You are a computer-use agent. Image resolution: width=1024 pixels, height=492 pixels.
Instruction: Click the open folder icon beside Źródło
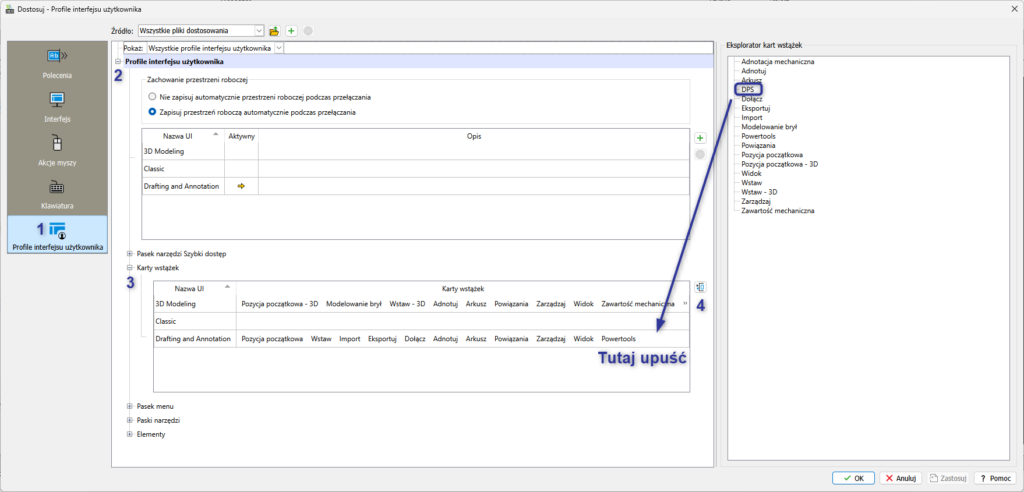pyautogui.click(x=274, y=31)
